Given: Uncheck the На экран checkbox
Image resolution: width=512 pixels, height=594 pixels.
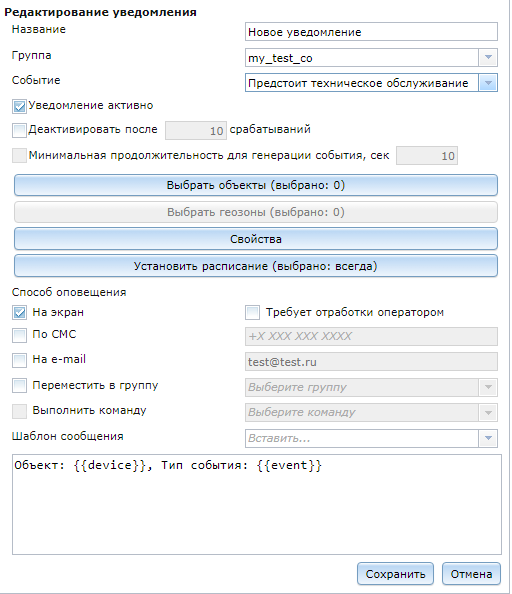Looking at the screenshot, I should pos(19,313).
